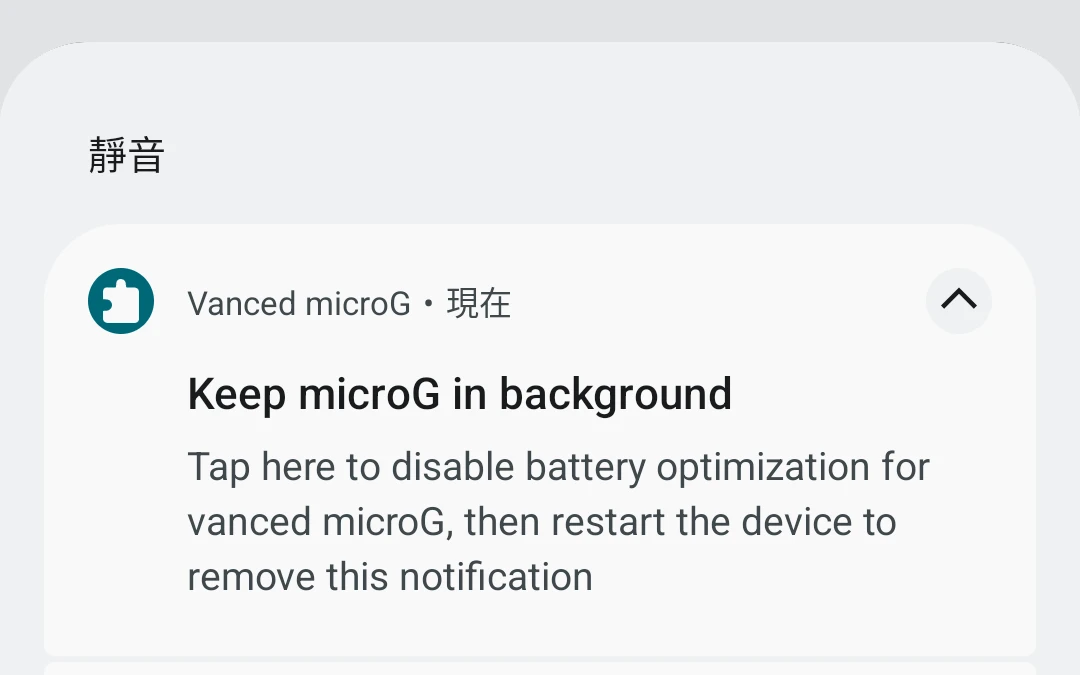Tap the word "battery" in the notification message
This screenshot has width=1080, height=675.
point(585,468)
